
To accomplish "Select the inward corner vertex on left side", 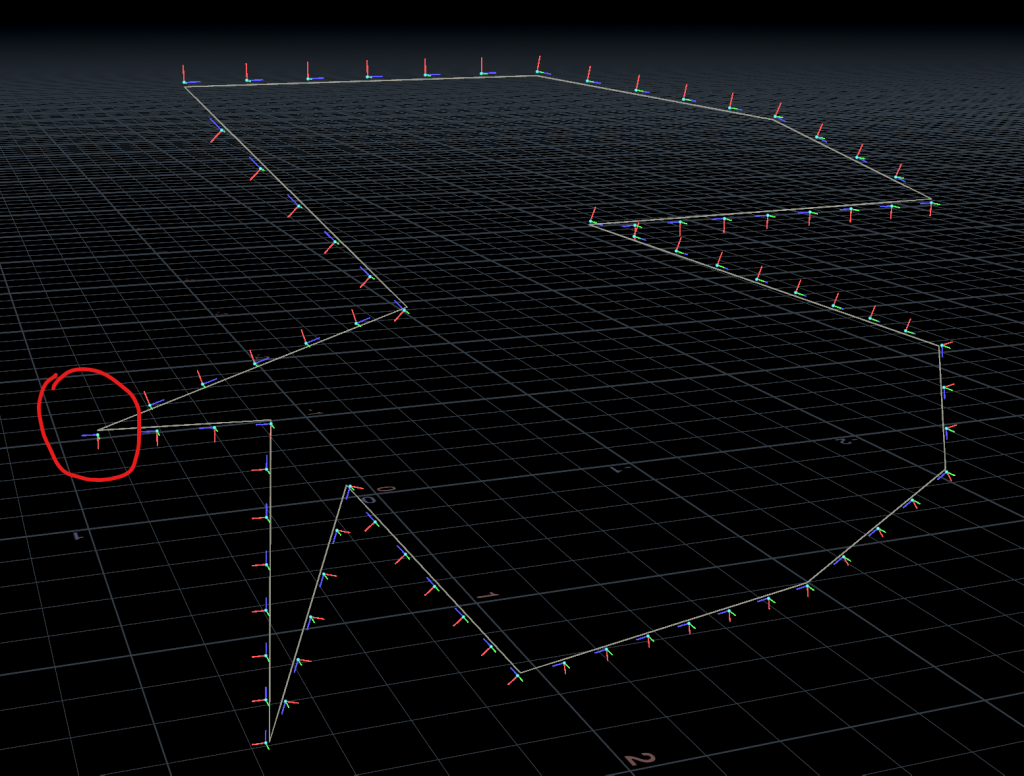I will [x=405, y=306].
